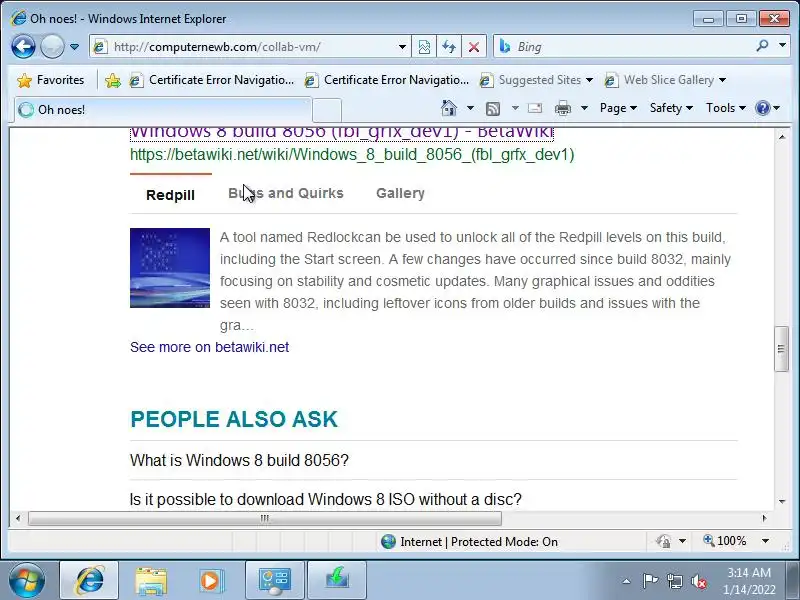Viewport: 800px width, 600px height.
Task: Open the first Certificate Error Navigation favorite
Action: click(212, 80)
